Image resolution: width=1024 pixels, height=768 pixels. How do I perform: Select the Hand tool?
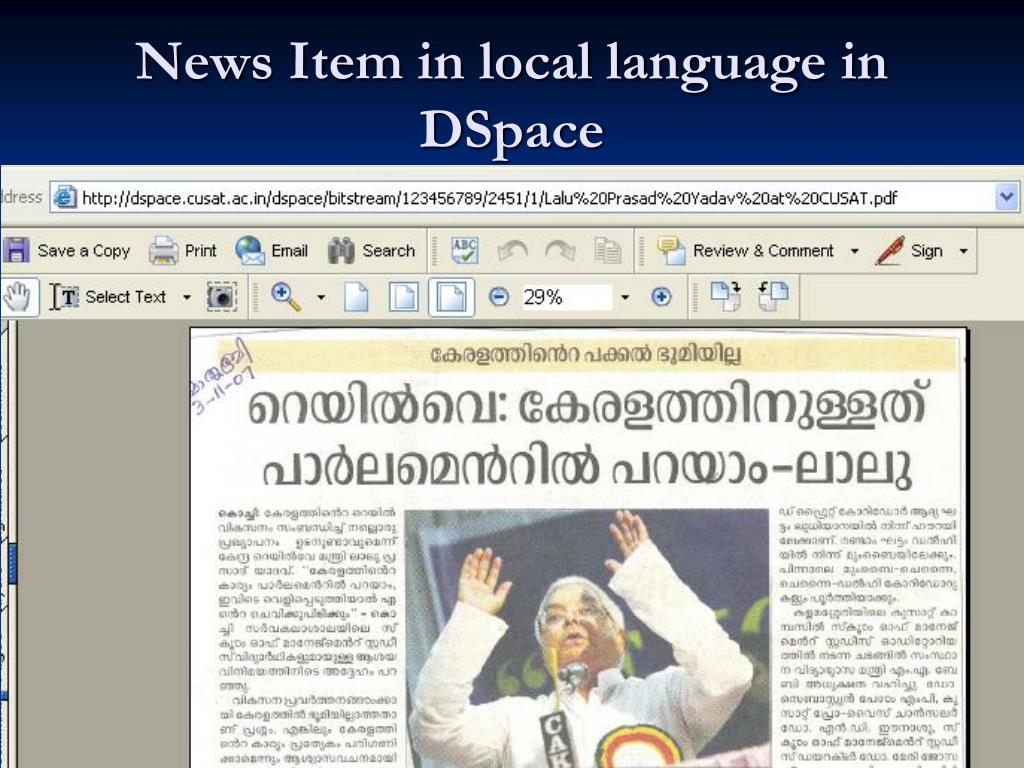[x=16, y=297]
